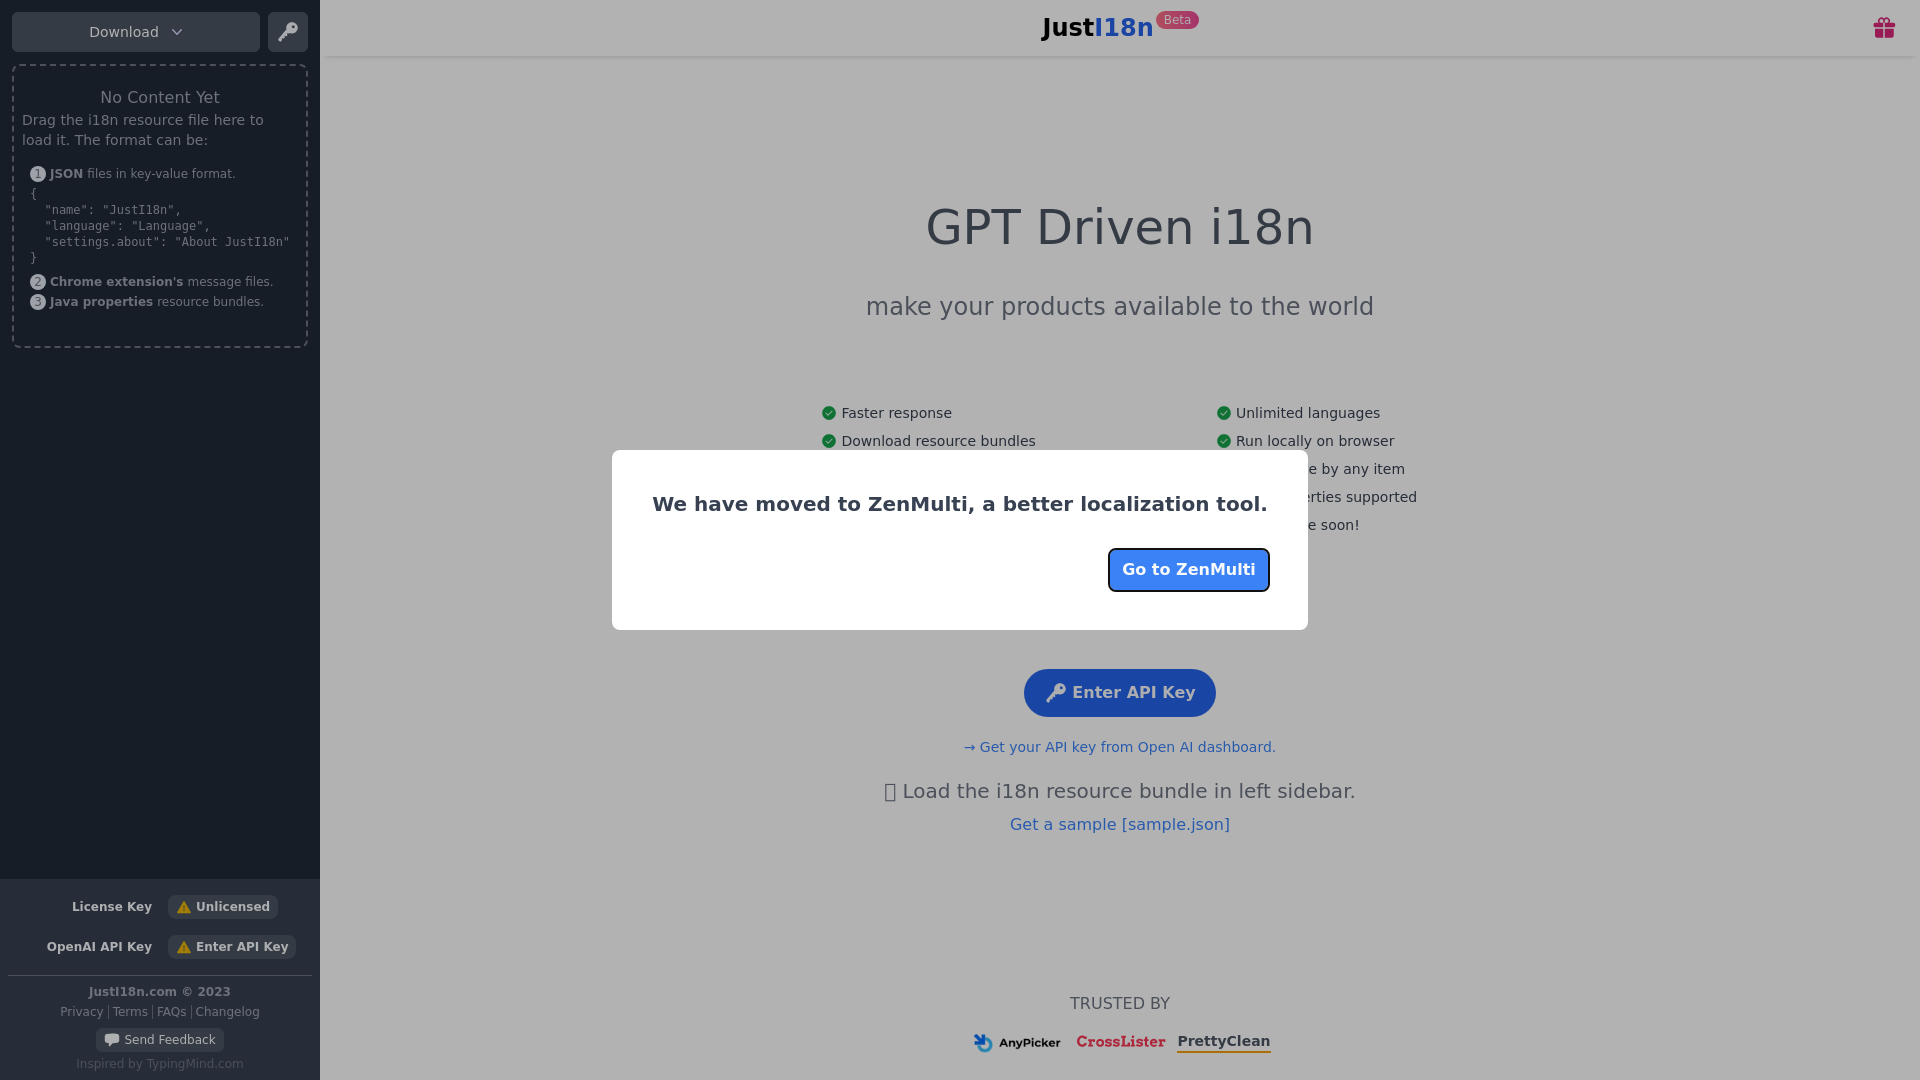The height and width of the screenshot is (1080, 1920).
Task: Open the Download dropdown
Action: coord(136,32)
